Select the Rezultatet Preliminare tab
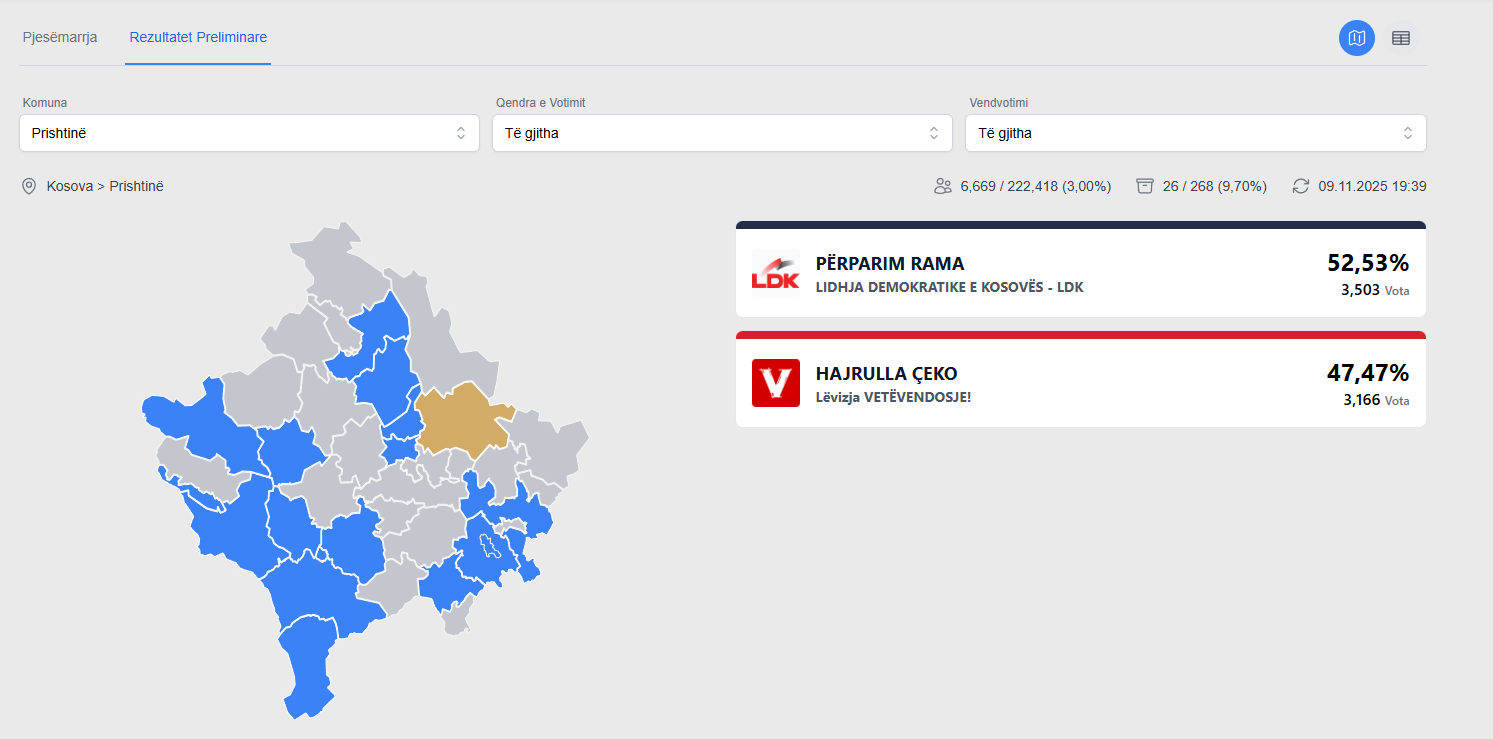1493x739 pixels. point(198,38)
